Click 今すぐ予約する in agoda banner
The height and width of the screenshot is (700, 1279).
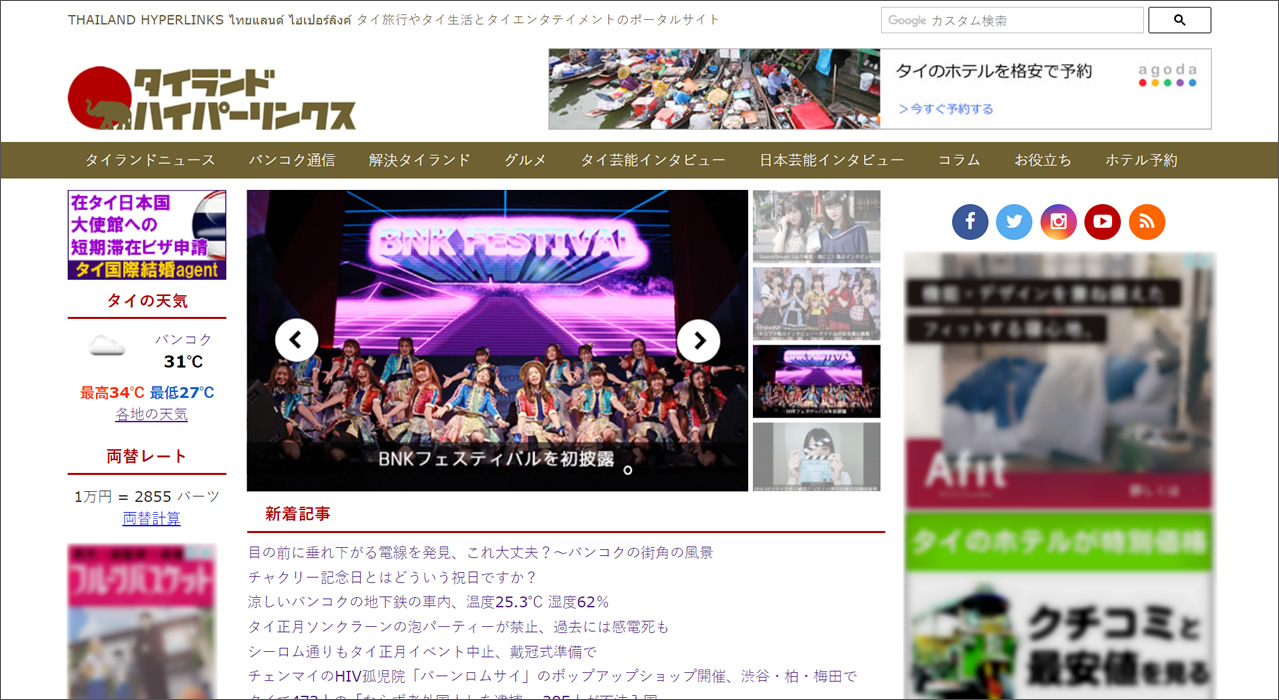(946, 109)
